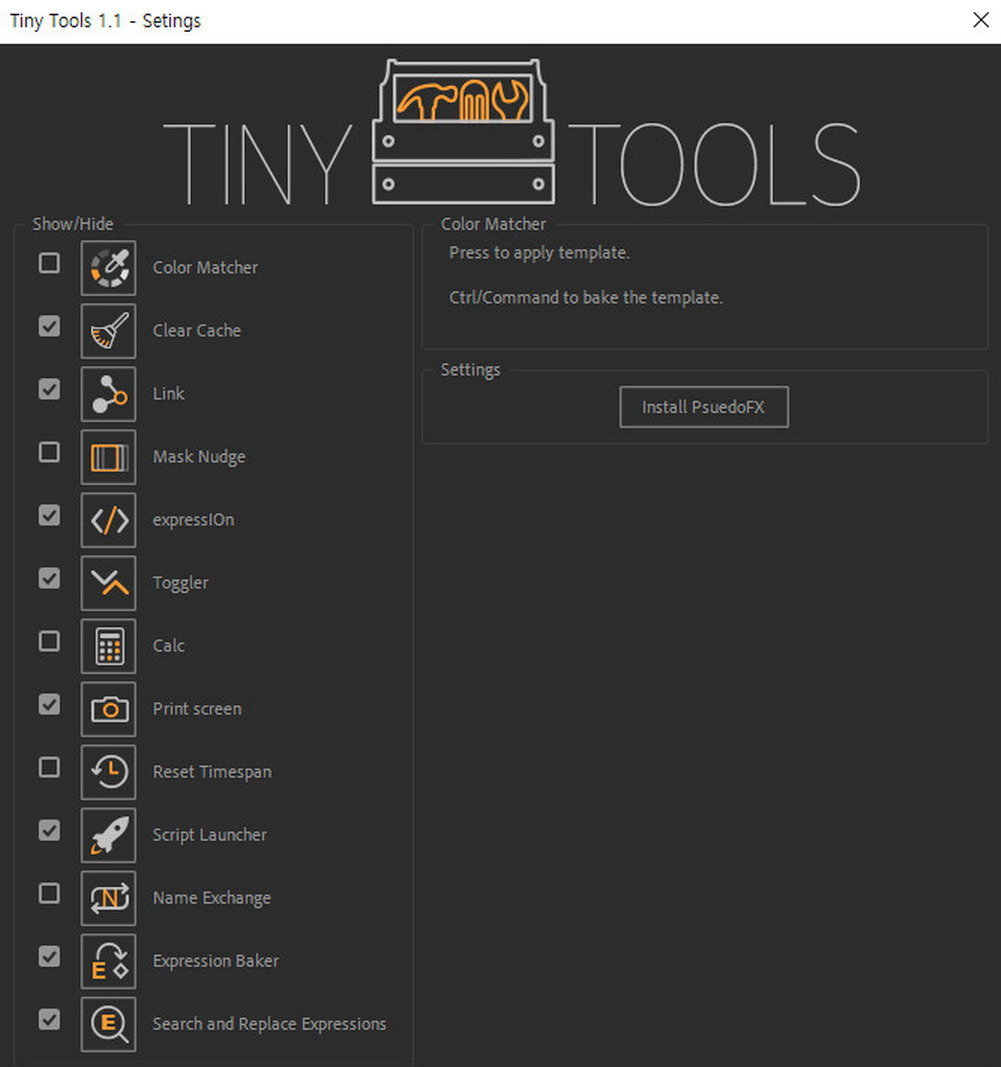Image resolution: width=1001 pixels, height=1067 pixels.
Task: Select the Mask Nudge icon
Action: tap(108, 457)
